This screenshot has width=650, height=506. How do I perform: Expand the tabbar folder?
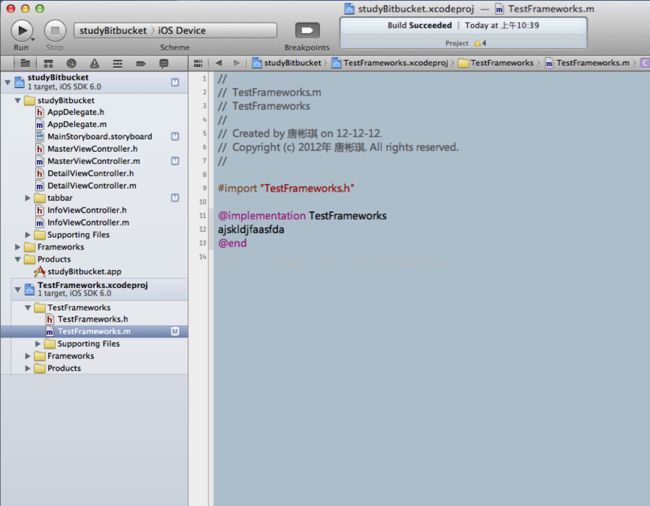(28, 198)
